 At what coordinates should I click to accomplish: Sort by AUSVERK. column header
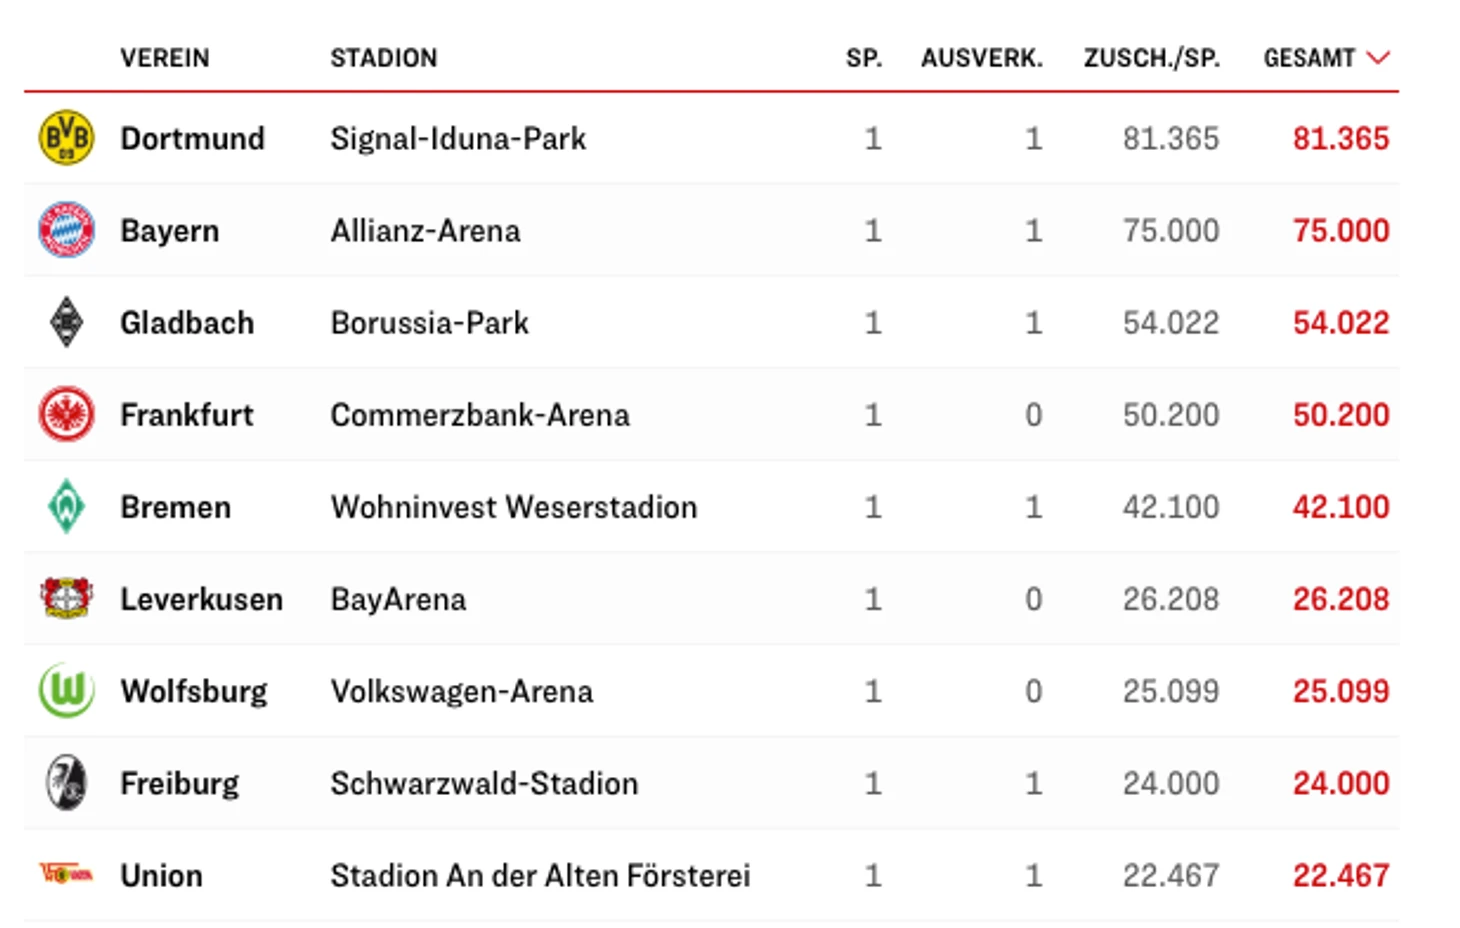(981, 58)
